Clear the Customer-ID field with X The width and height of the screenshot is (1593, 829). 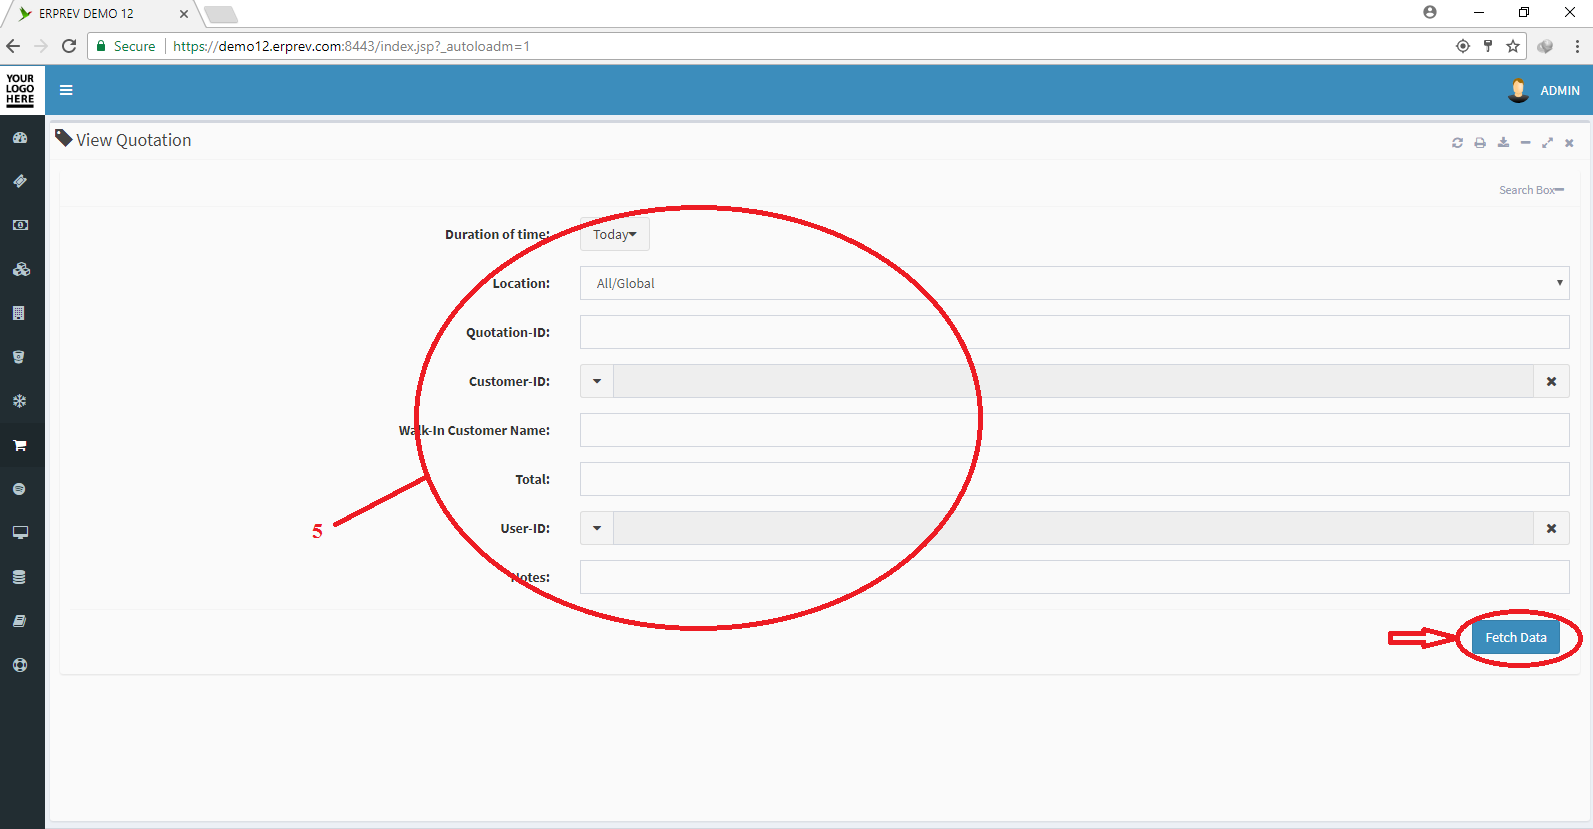(x=1551, y=381)
